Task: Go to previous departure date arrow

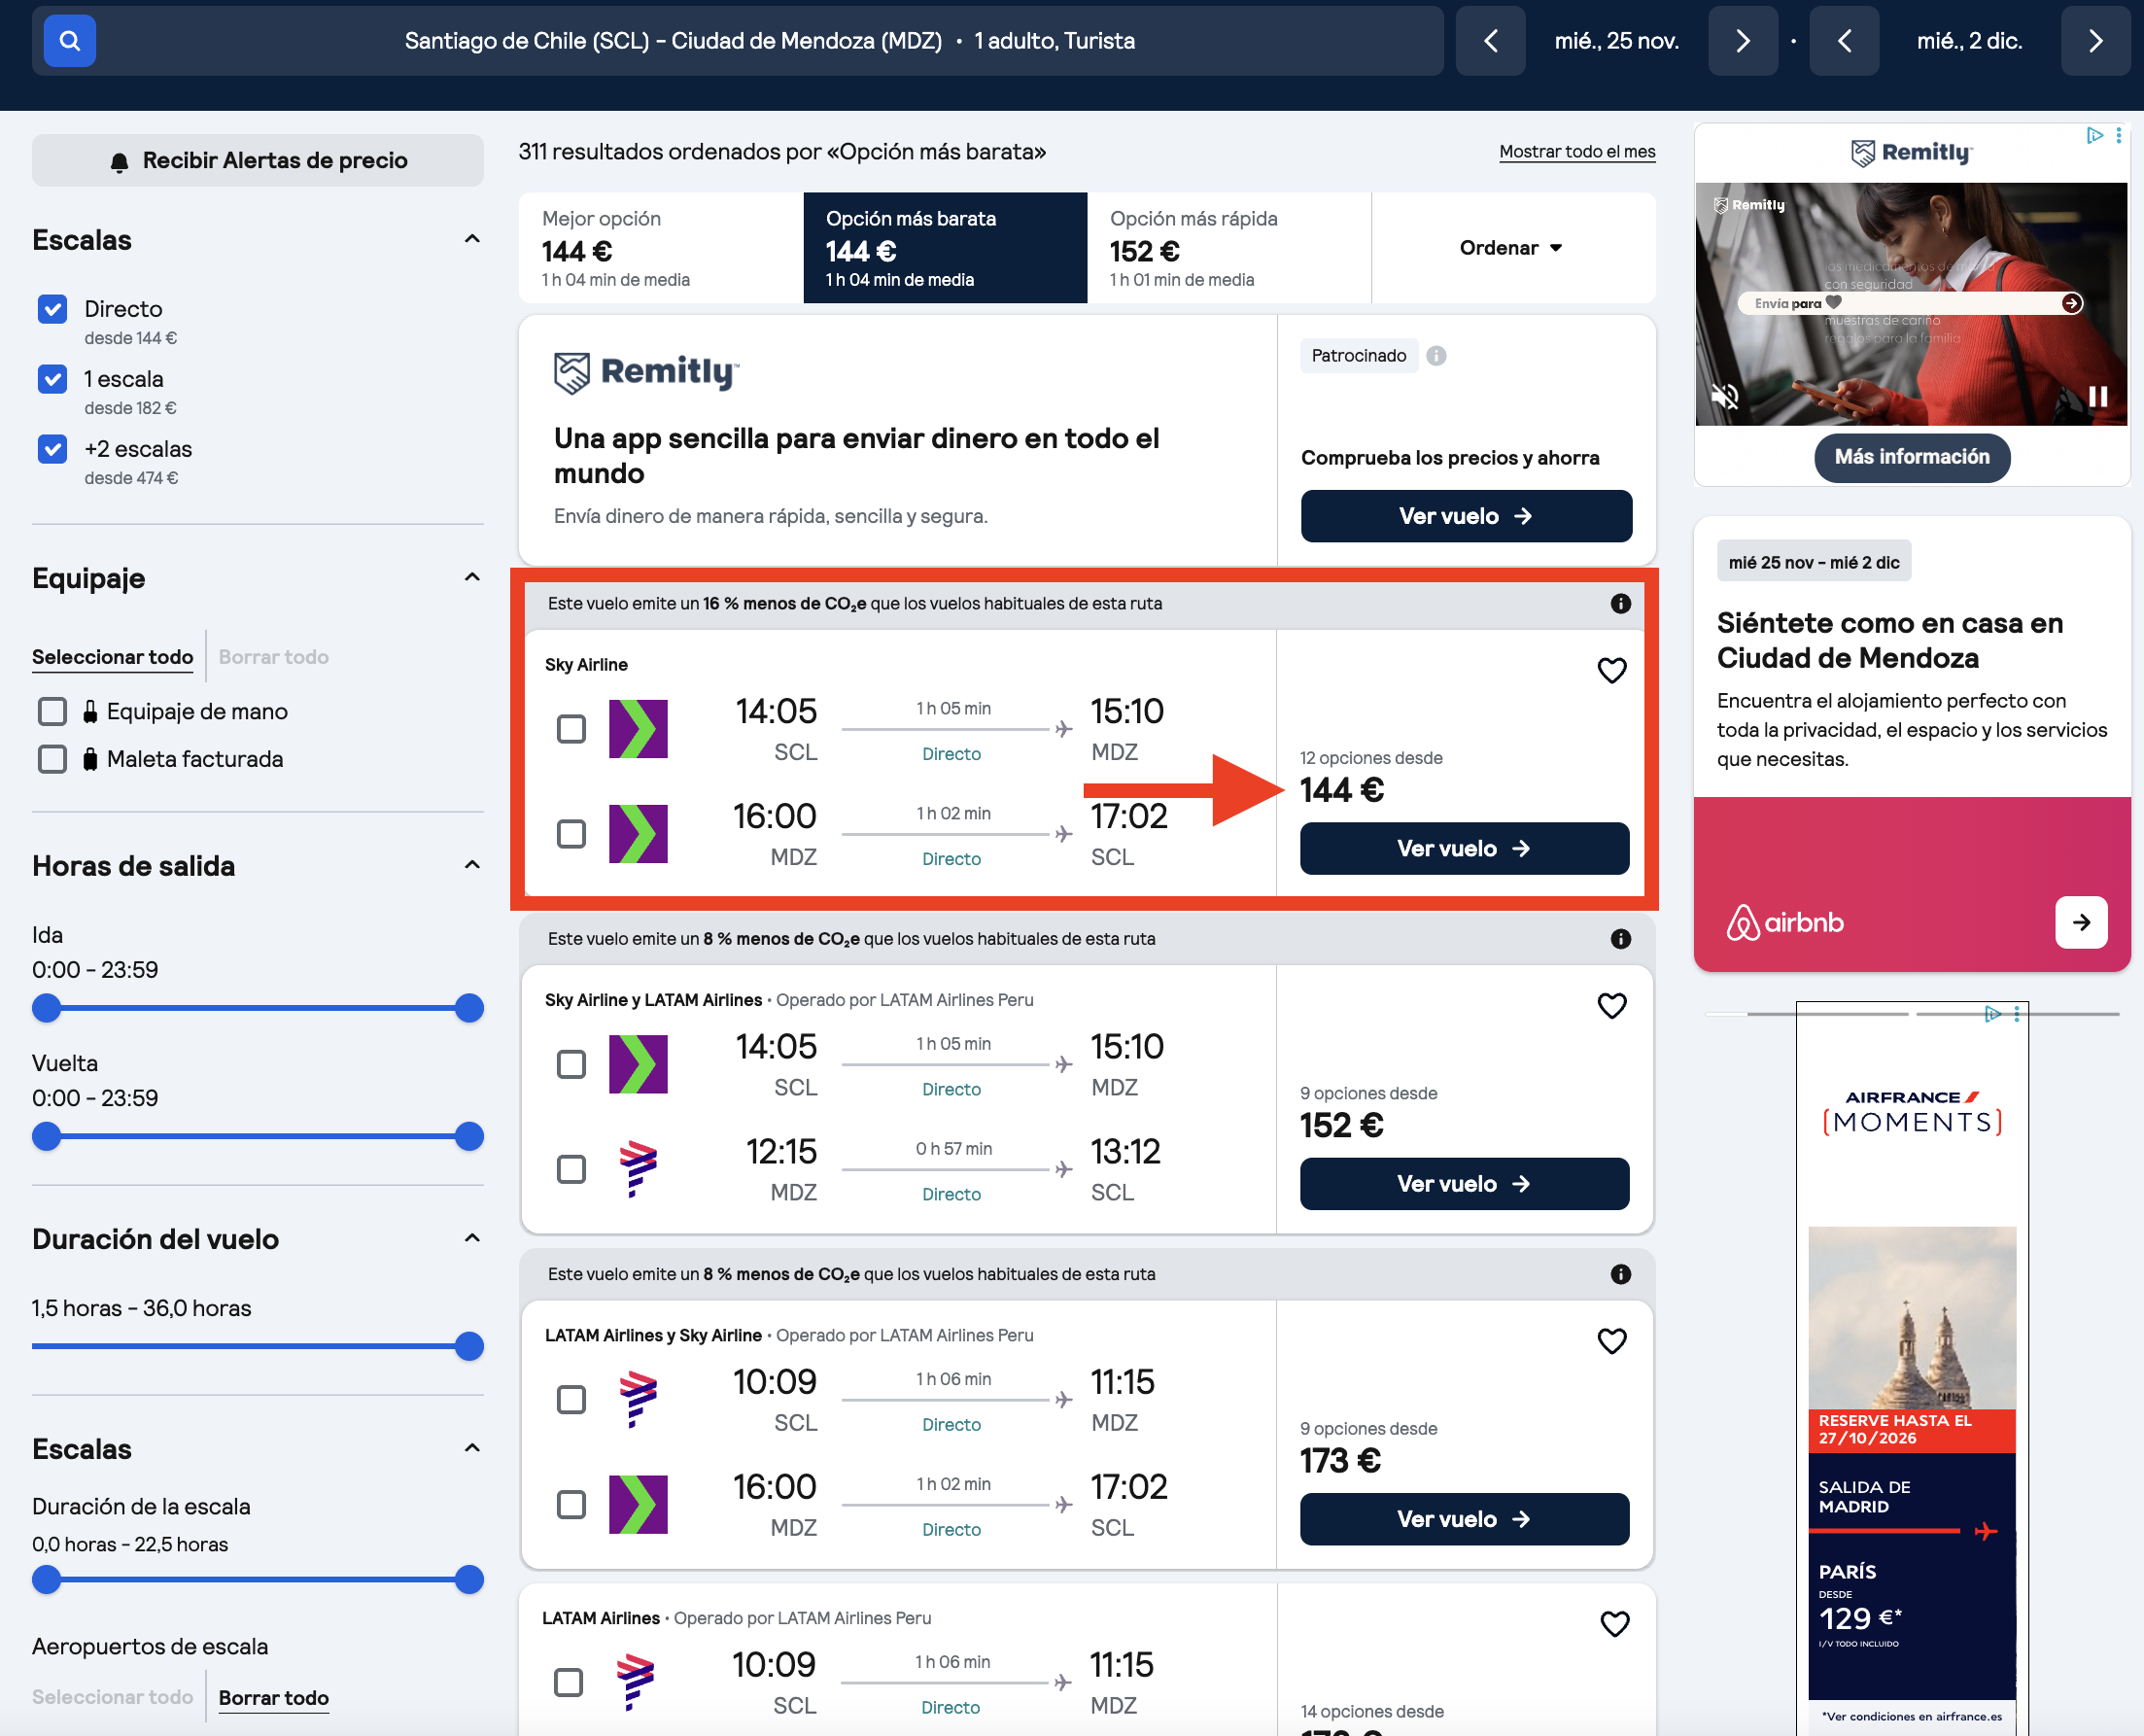Action: 1490,41
